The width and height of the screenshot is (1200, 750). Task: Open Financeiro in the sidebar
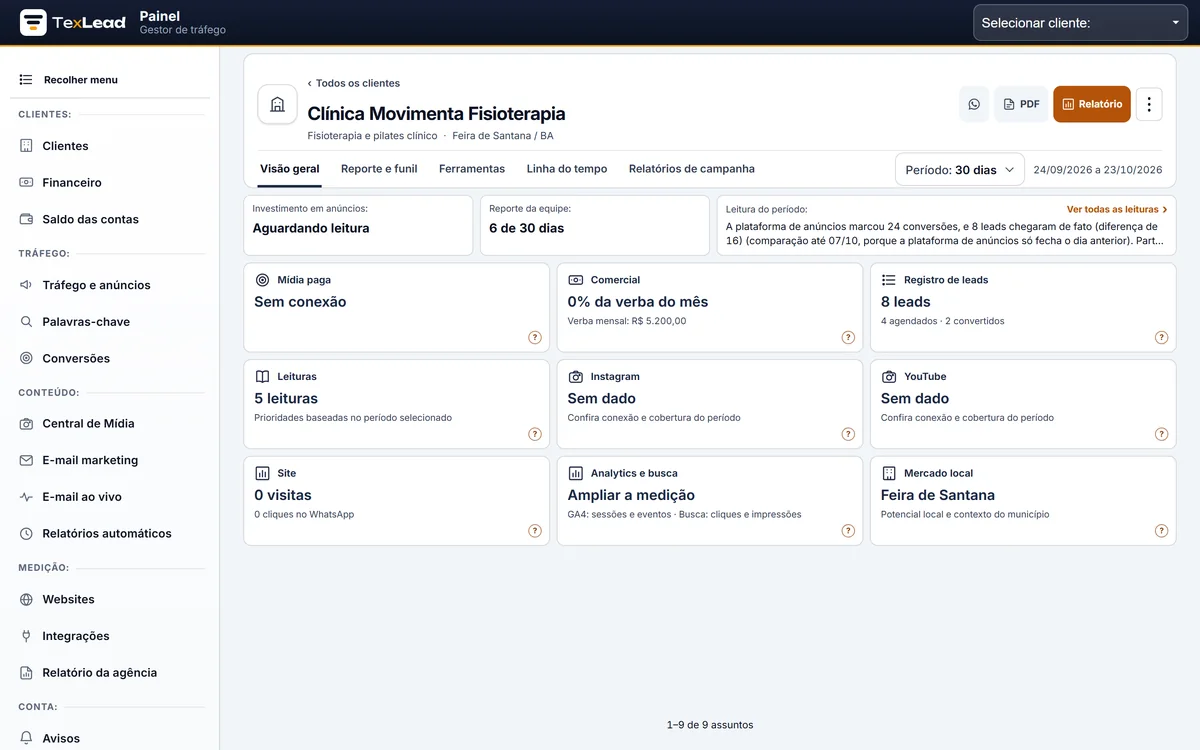coord(110,183)
